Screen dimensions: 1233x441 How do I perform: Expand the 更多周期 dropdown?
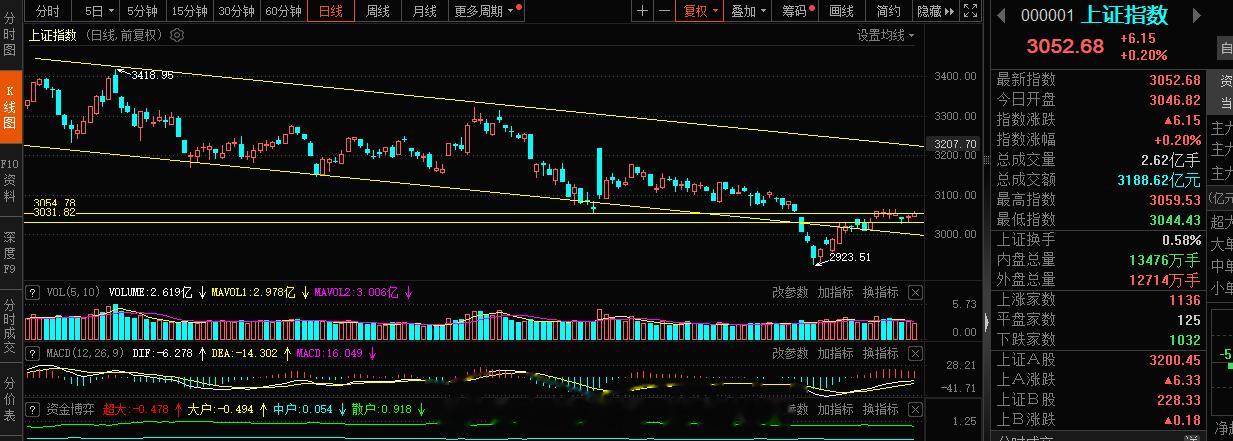485,11
